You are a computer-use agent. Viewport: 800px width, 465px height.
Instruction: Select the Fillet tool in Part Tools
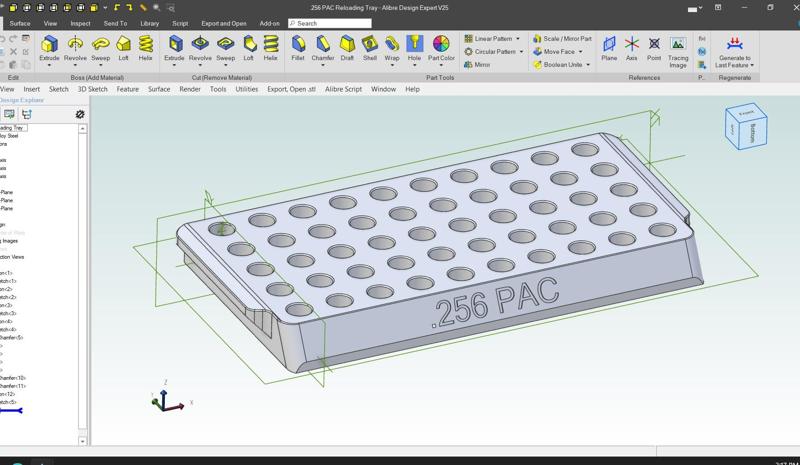tap(298, 48)
